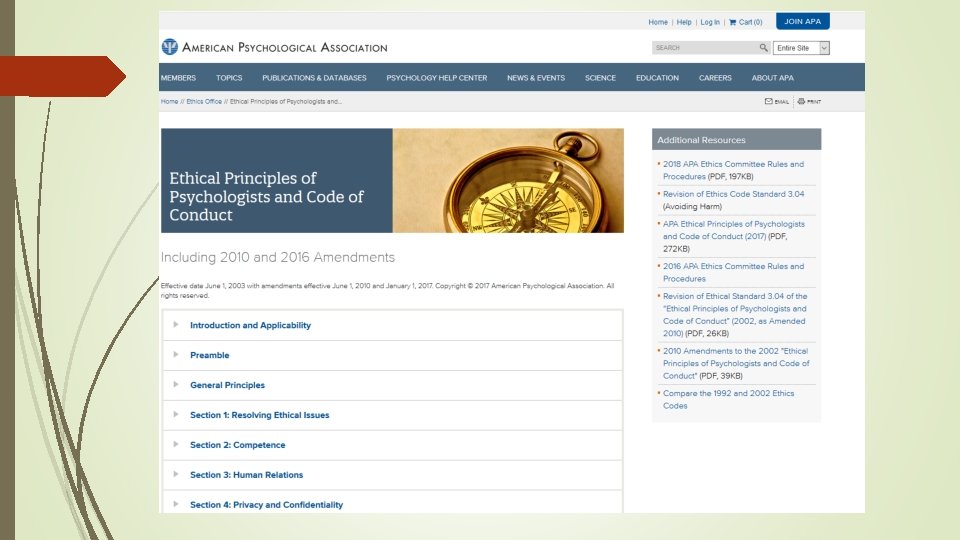Open the Preamble section

pyautogui.click(x=209, y=355)
